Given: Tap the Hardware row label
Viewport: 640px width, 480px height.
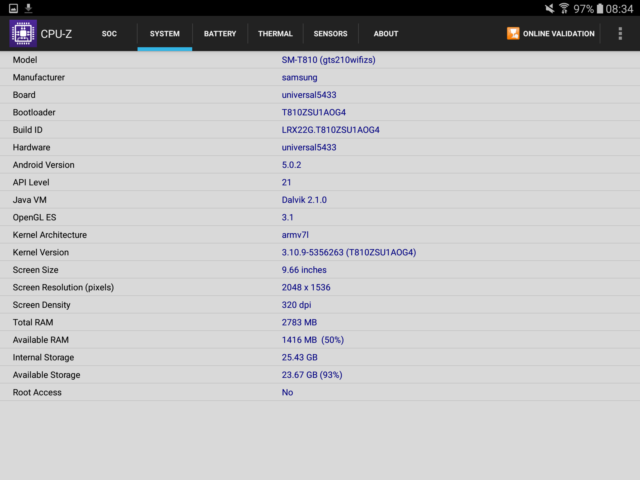Looking at the screenshot, I should (x=31, y=148).
